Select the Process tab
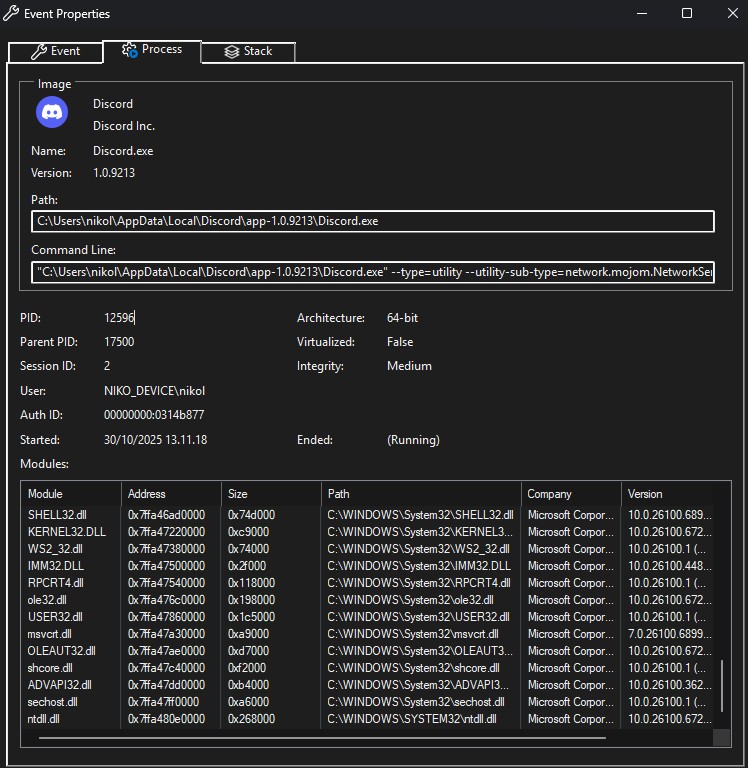The image size is (748, 768). (152, 50)
